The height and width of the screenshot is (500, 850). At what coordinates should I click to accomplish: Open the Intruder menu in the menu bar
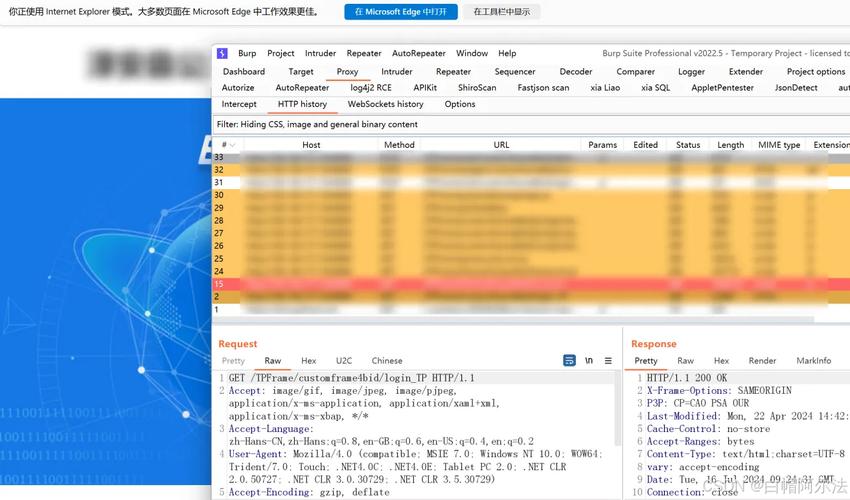coord(320,53)
